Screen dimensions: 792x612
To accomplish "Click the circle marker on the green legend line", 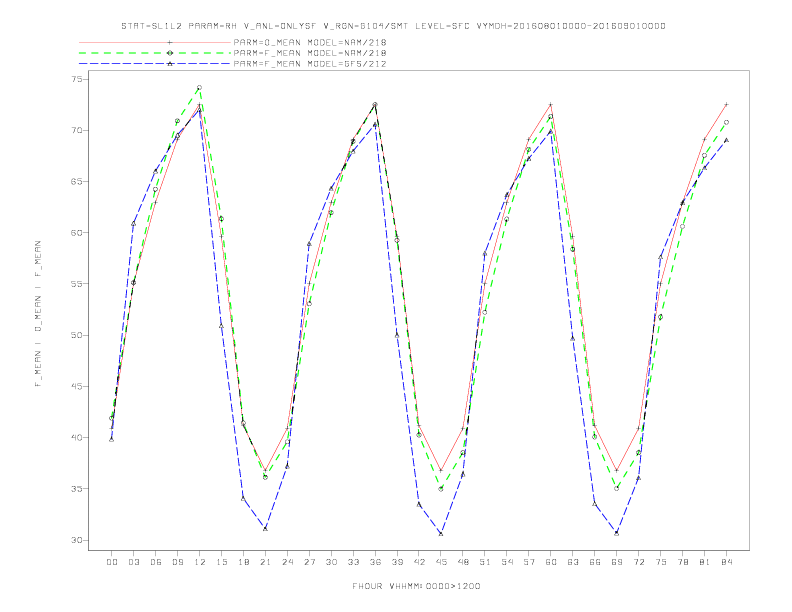I will (x=170, y=53).
